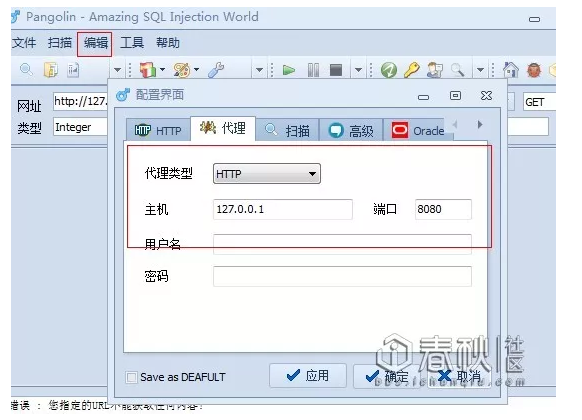
Task: Open toolbar overflow arrow after report icon
Action: [x=117, y=70]
